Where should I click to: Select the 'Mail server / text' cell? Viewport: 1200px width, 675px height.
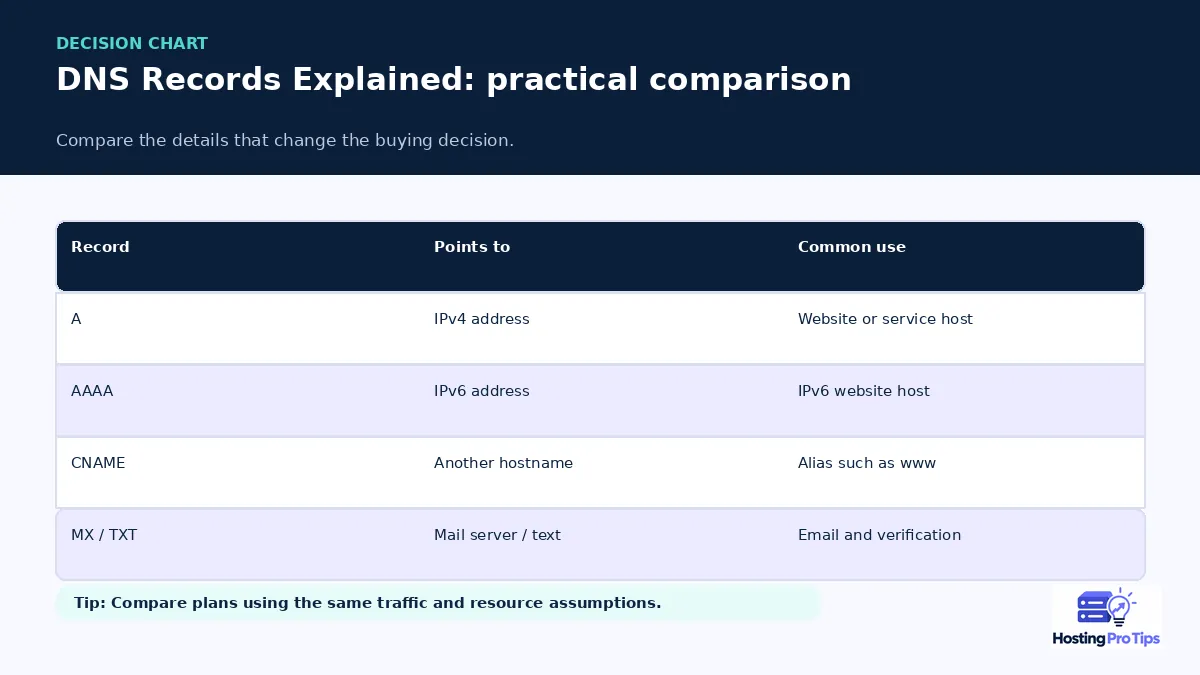click(497, 535)
